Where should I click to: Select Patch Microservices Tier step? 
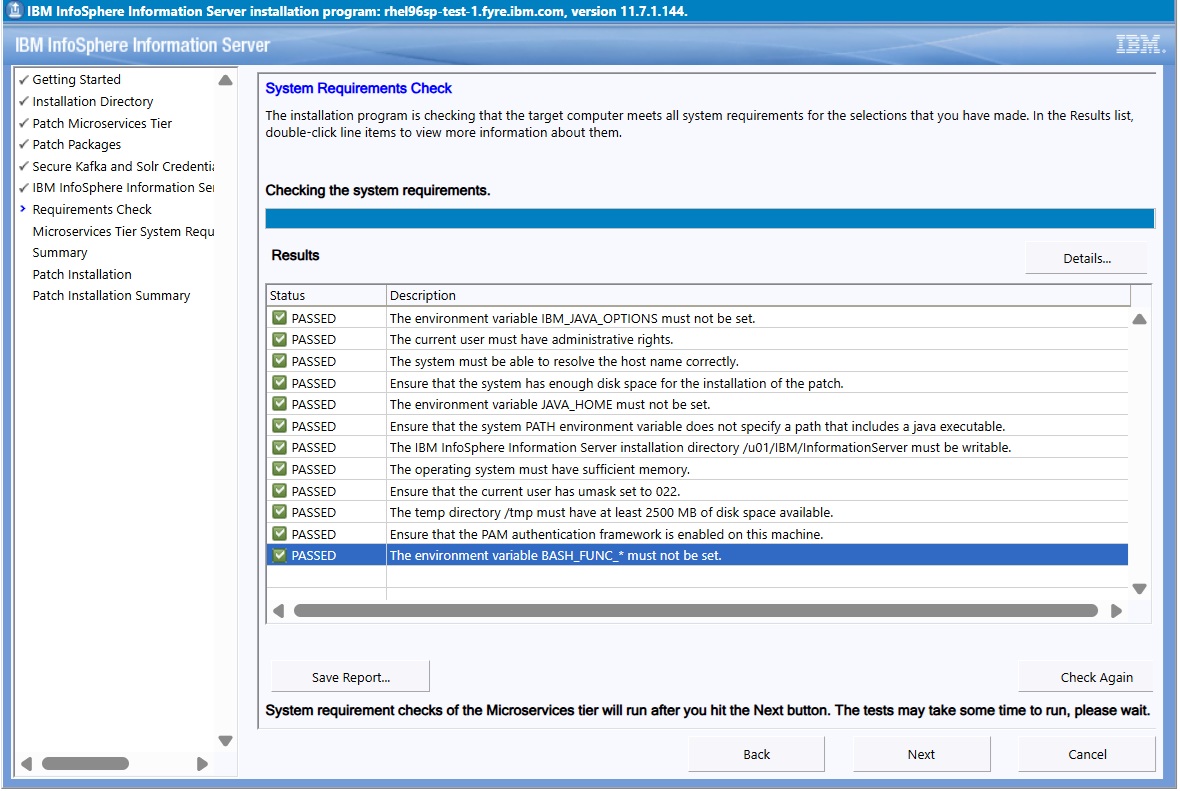point(102,123)
